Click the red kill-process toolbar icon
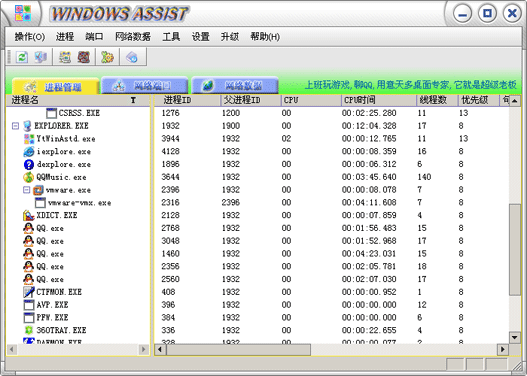Screen dimensions: 527x376 pos(84,57)
